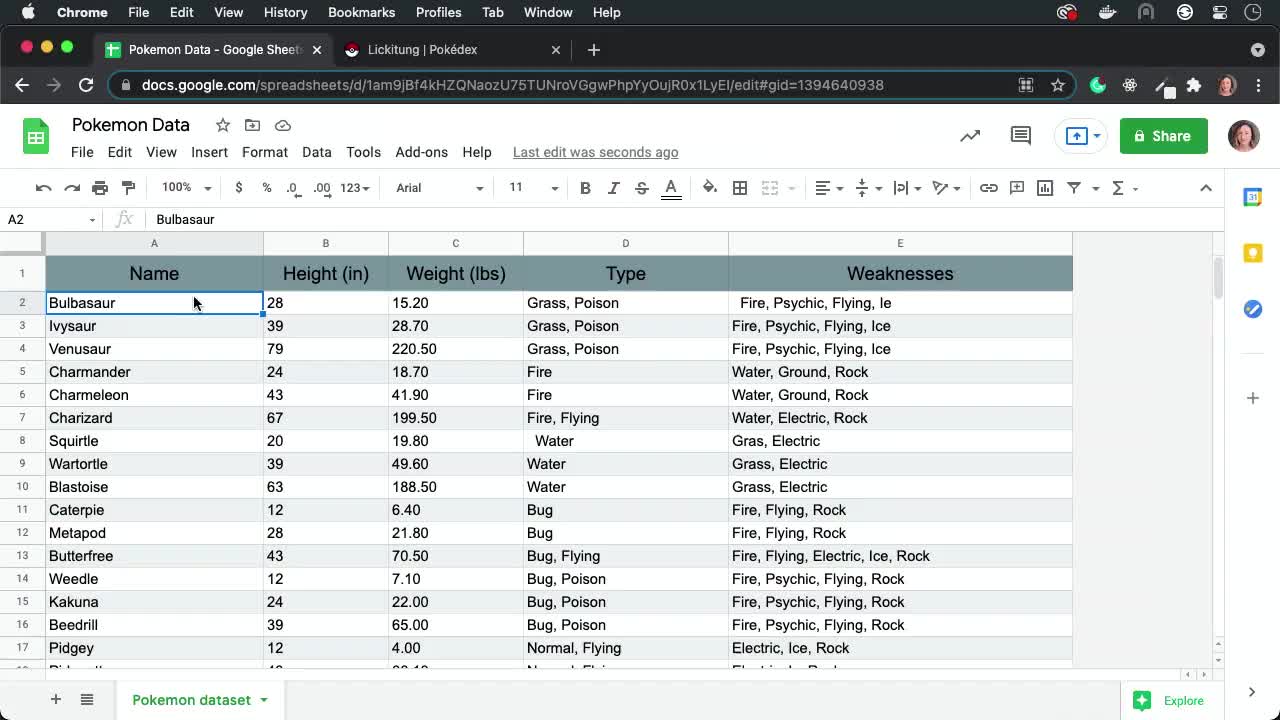Star the Pokemon Data document

click(223, 125)
